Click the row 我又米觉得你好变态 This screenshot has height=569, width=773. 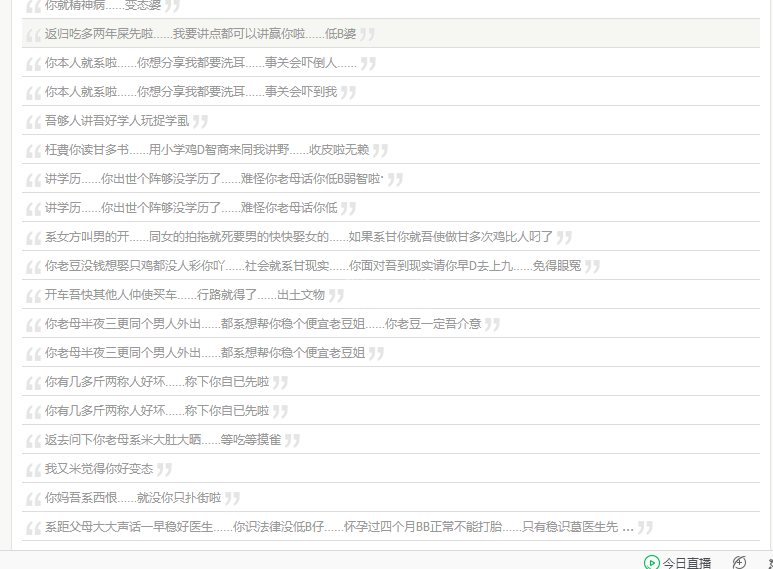point(391,469)
